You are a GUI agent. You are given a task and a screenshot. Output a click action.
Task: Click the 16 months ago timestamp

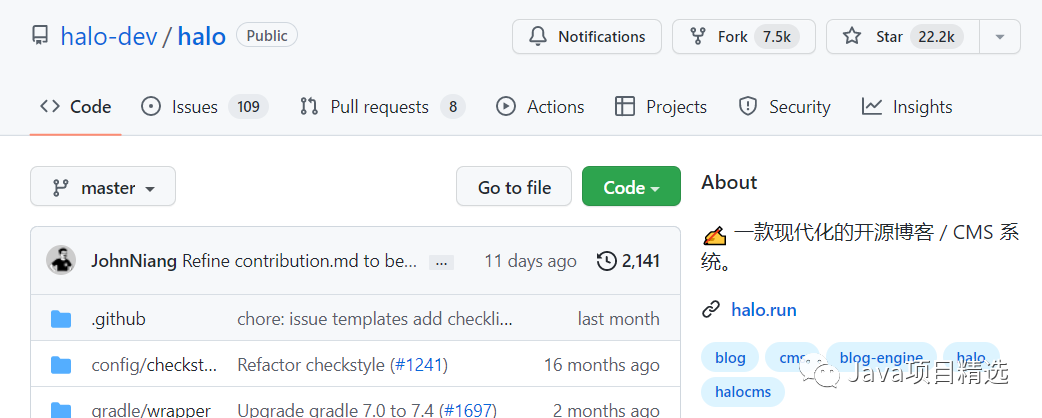tap(602, 365)
